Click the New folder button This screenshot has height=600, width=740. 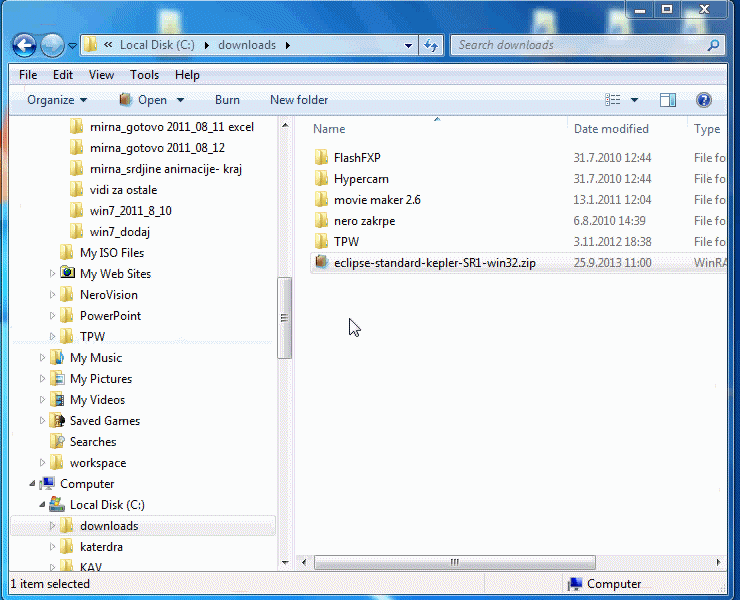point(299,100)
